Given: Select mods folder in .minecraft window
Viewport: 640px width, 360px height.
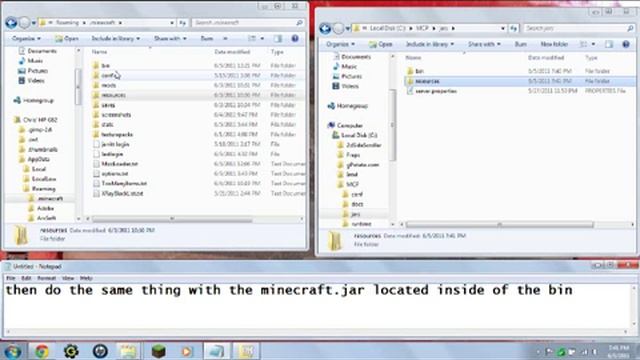Looking at the screenshot, I should tap(109, 85).
